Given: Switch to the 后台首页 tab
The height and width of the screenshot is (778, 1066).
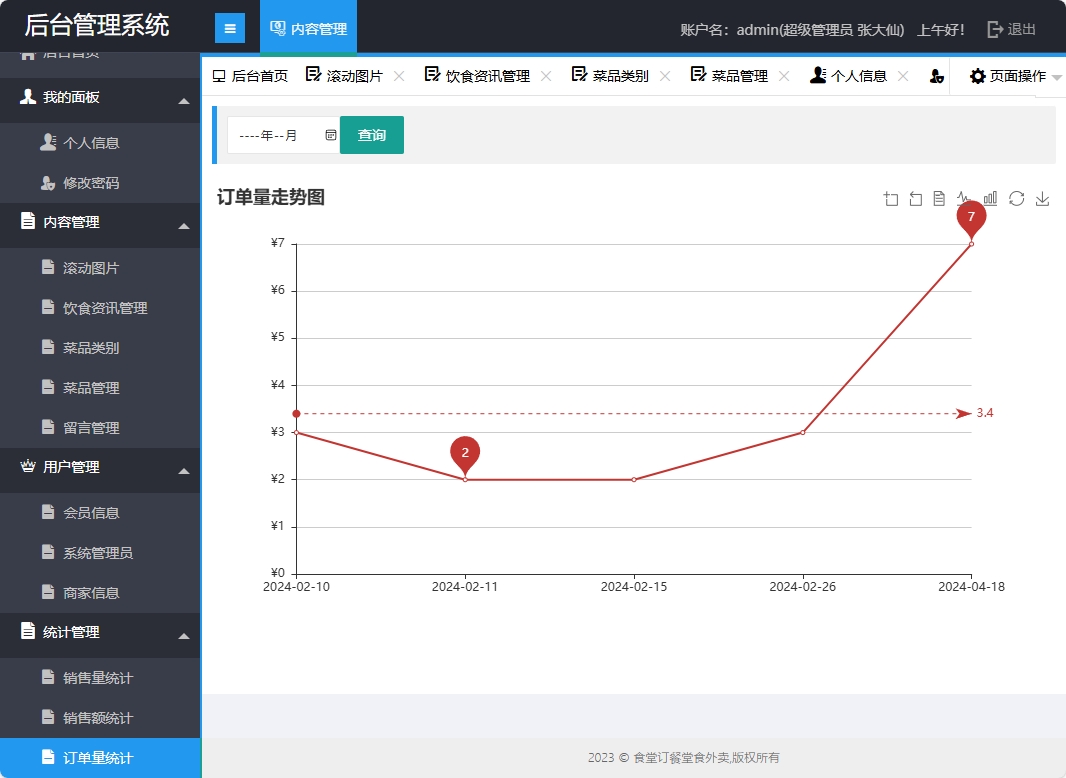Looking at the screenshot, I should (x=250, y=76).
